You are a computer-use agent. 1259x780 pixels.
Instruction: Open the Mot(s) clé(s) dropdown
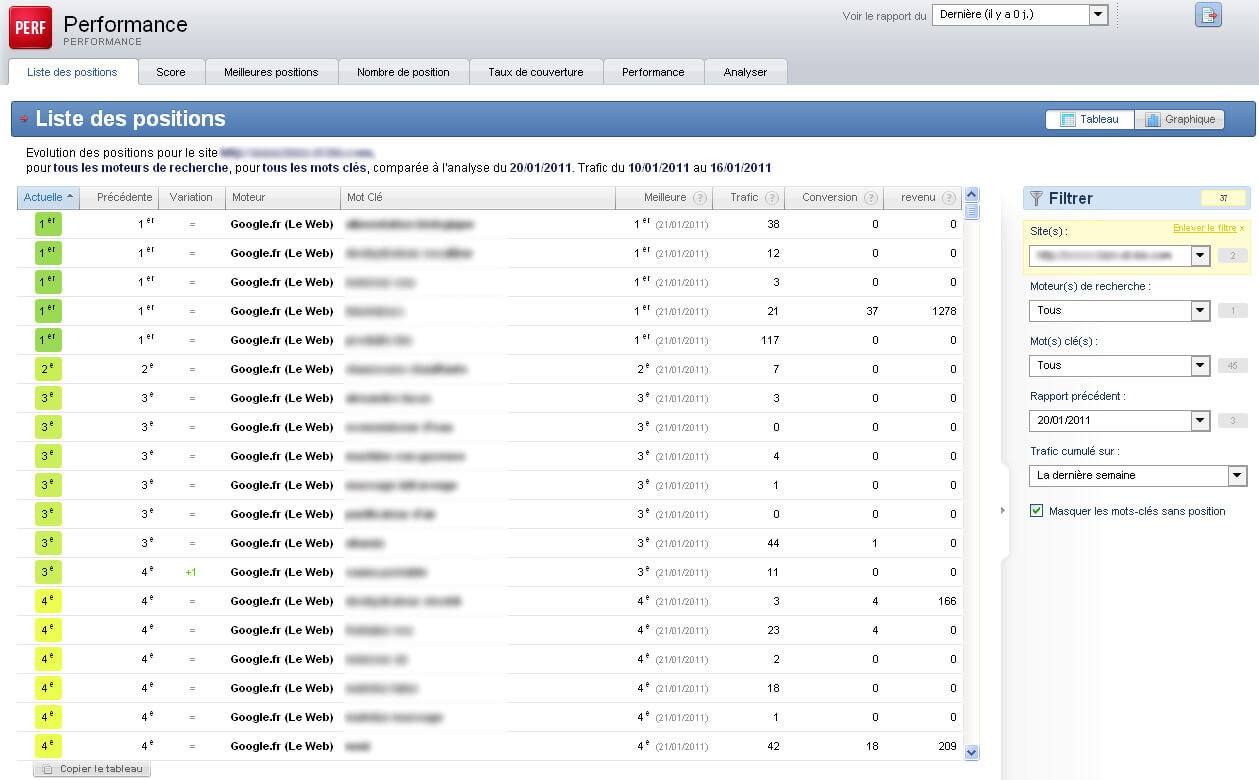click(1201, 366)
